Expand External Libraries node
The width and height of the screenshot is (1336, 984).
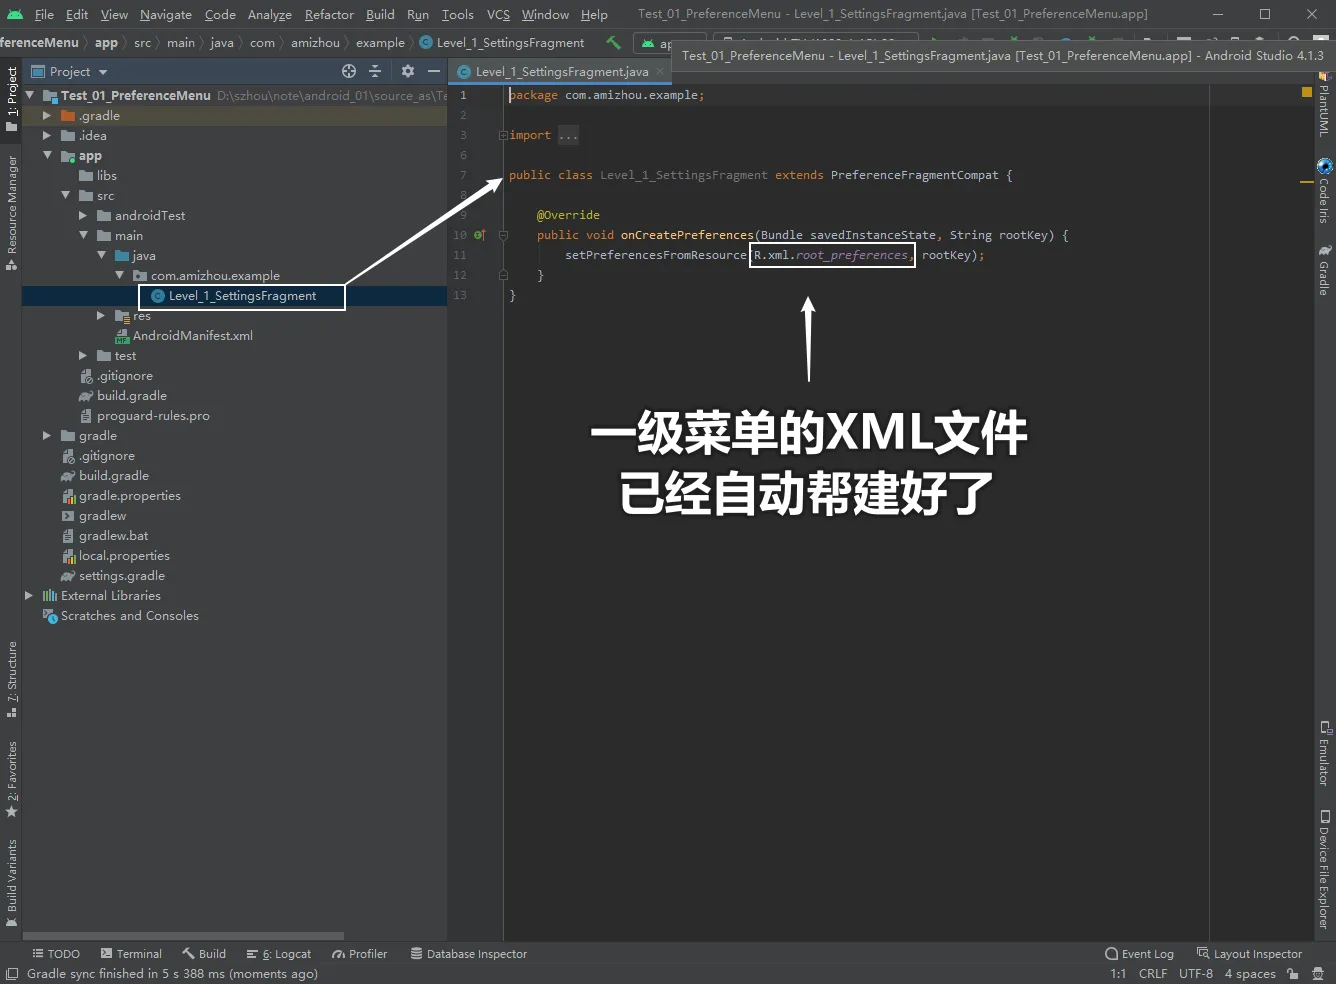28,595
